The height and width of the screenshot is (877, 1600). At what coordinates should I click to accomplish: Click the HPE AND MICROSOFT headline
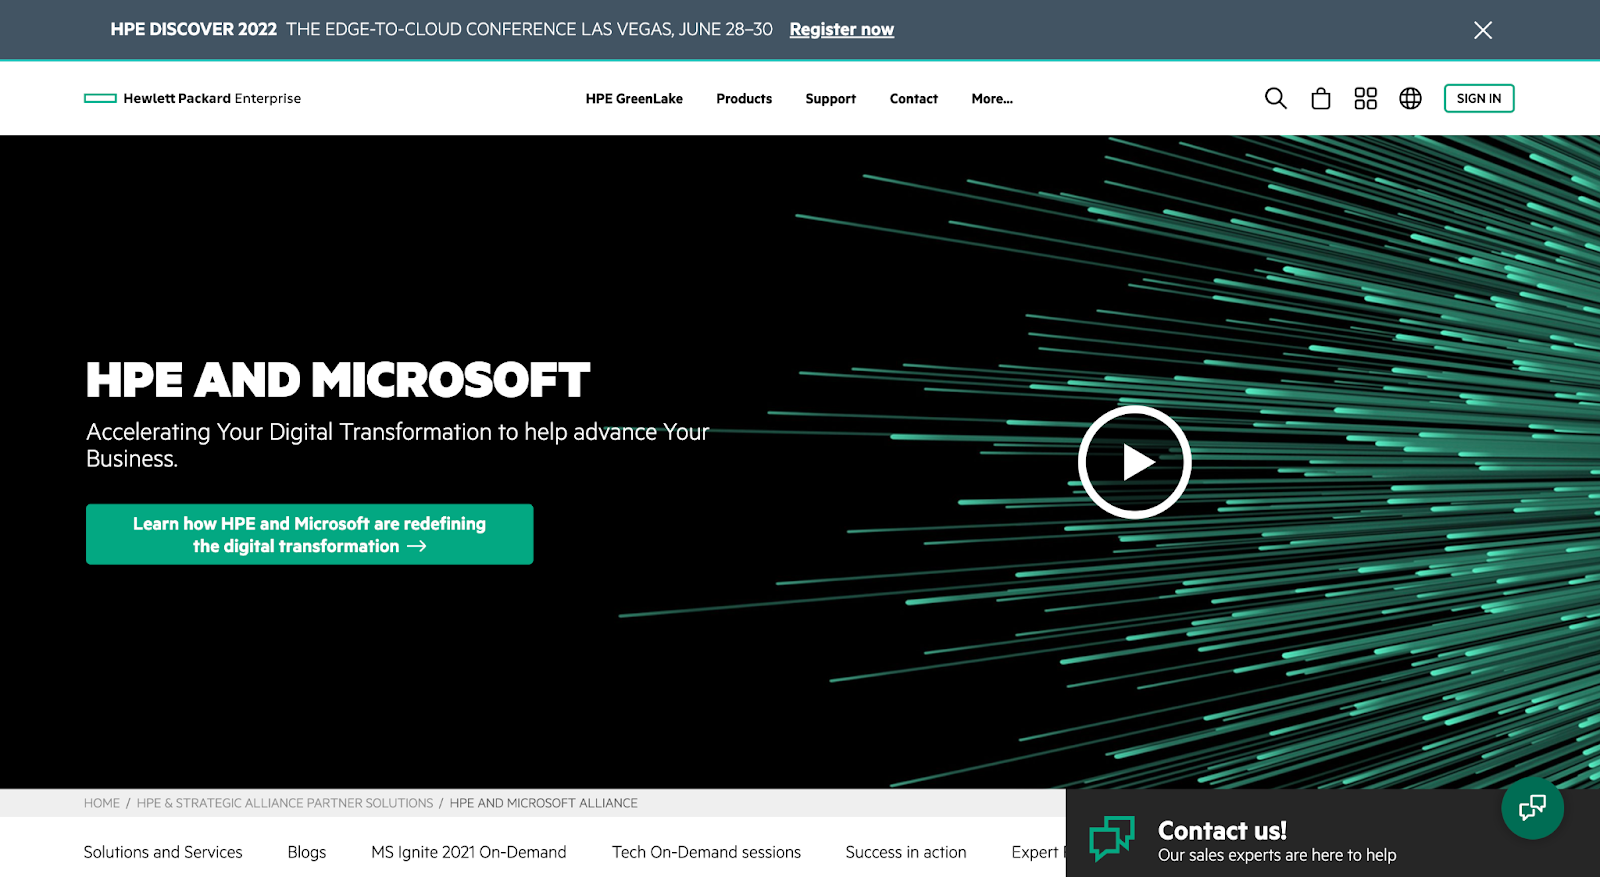point(338,380)
